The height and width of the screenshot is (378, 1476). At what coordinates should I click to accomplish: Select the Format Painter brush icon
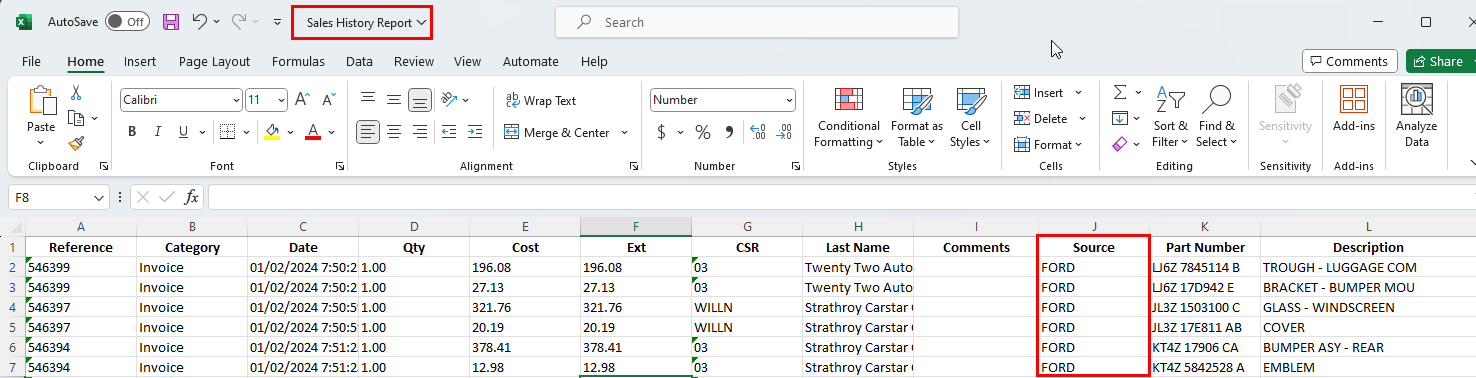(x=76, y=143)
